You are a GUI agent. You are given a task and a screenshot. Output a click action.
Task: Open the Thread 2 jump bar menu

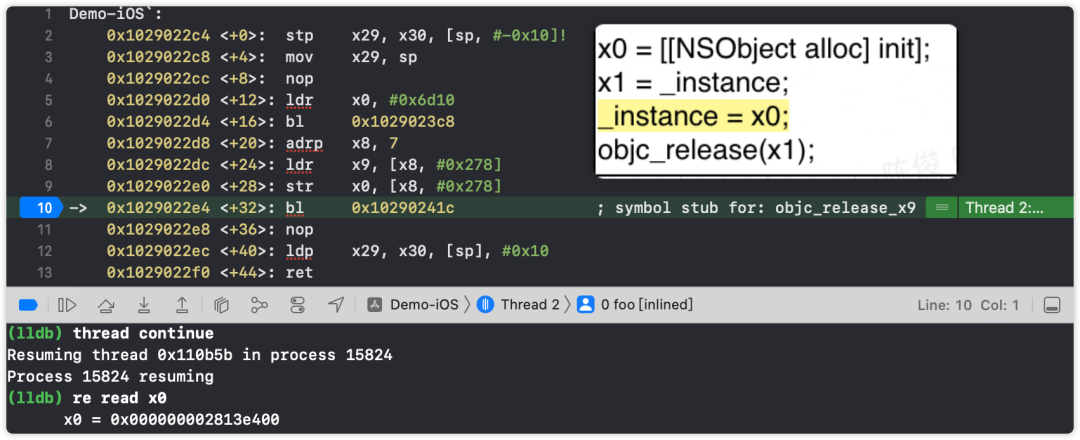point(519,305)
